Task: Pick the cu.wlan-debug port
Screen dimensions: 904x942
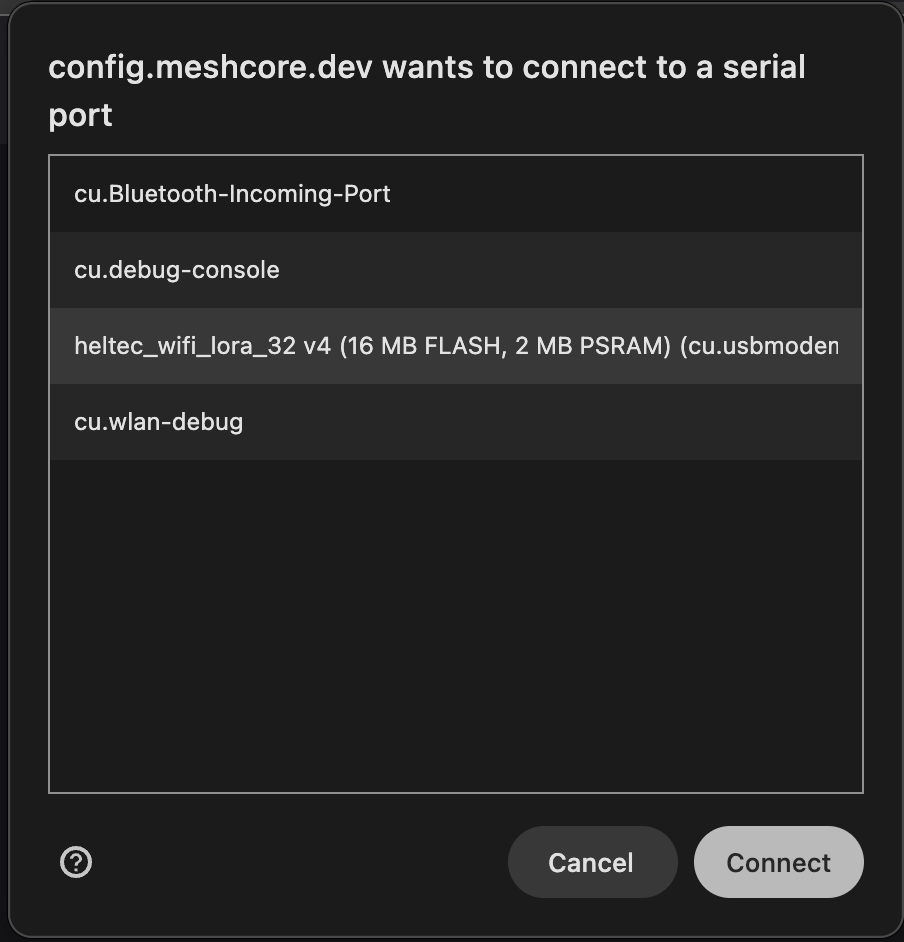Action: (x=159, y=422)
